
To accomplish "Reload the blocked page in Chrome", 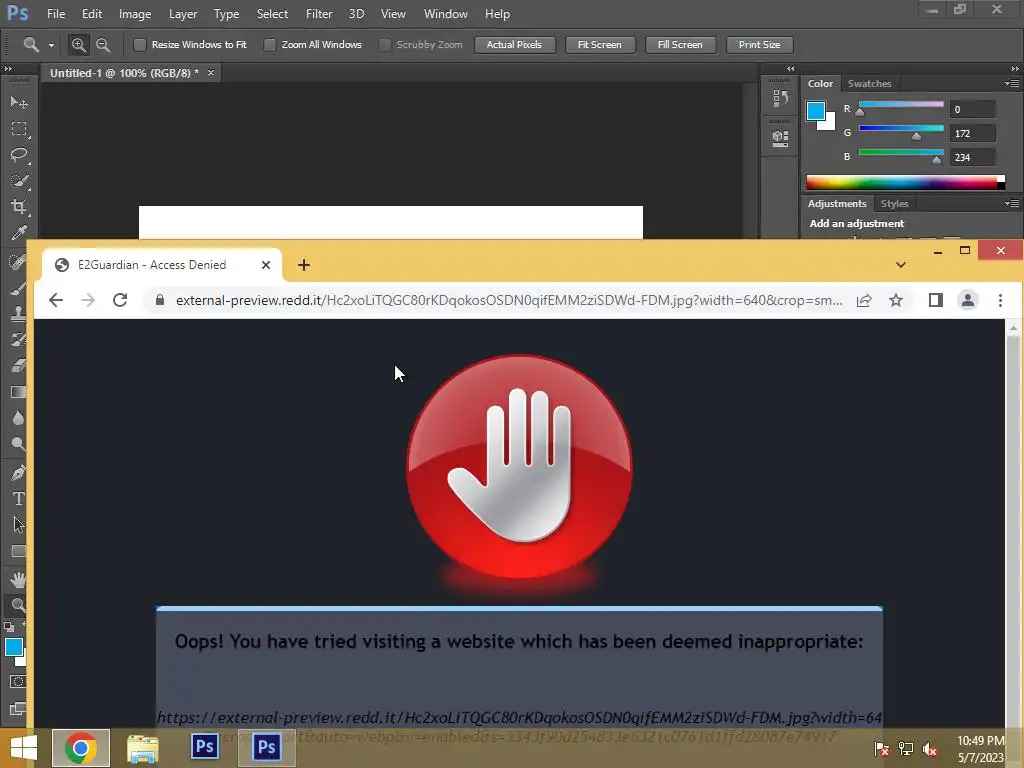I will coord(120,300).
